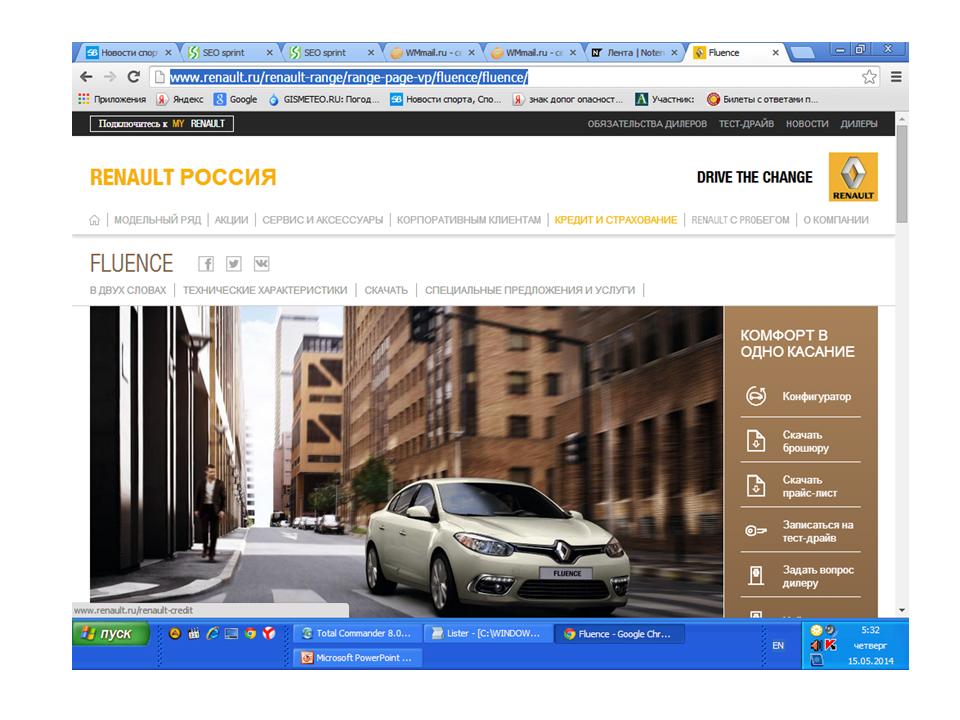This screenshot has width=960, height=720.
Task: Click the Задать вопрос дилеру icon
Action: click(756, 576)
